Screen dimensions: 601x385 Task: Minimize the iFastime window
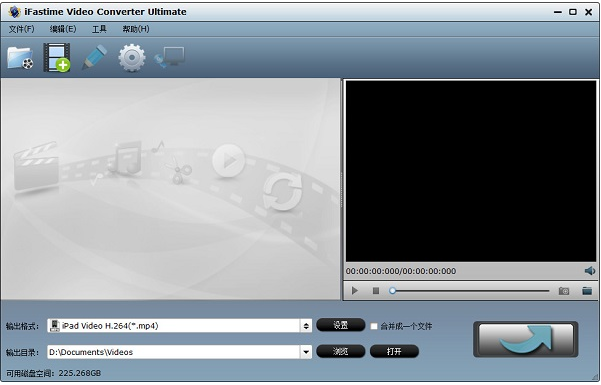click(557, 12)
